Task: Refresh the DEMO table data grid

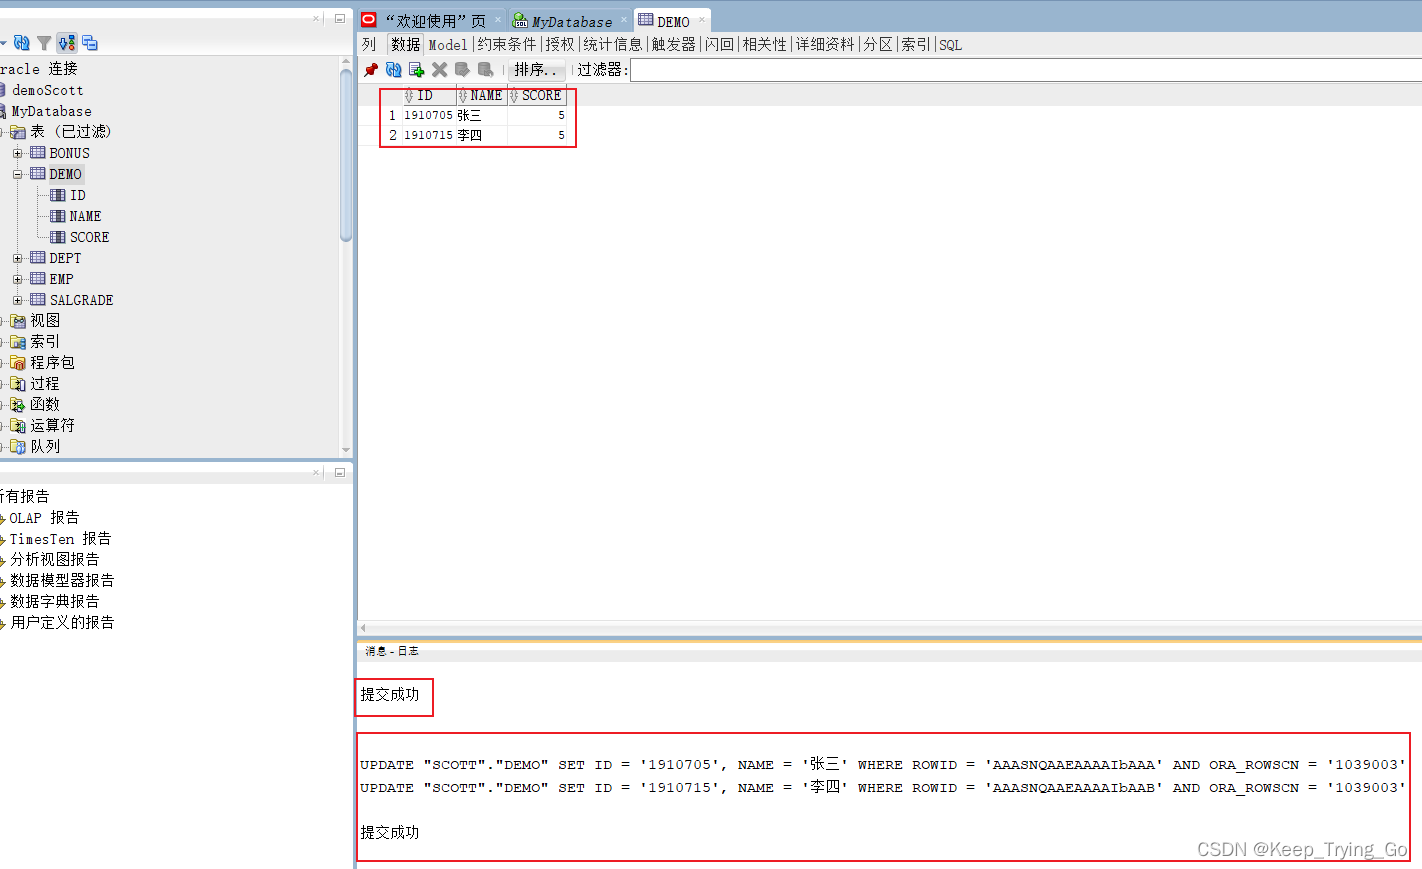Action: pos(394,69)
